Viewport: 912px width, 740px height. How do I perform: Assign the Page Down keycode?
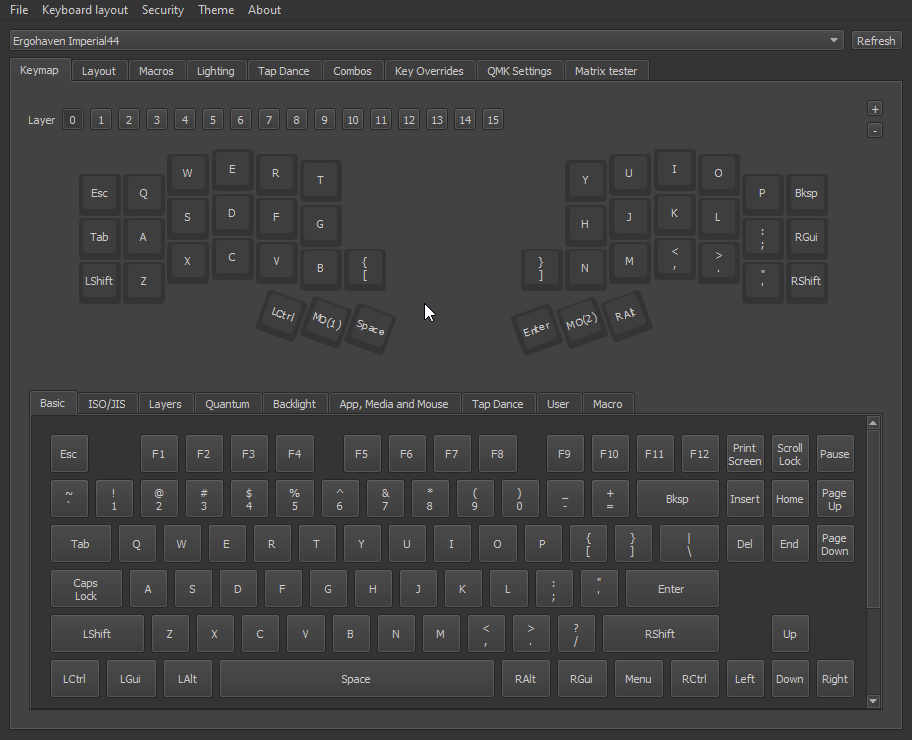[x=835, y=544]
